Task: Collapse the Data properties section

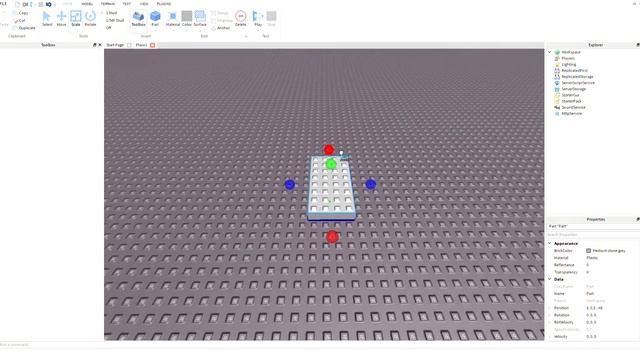Action: click(550, 279)
